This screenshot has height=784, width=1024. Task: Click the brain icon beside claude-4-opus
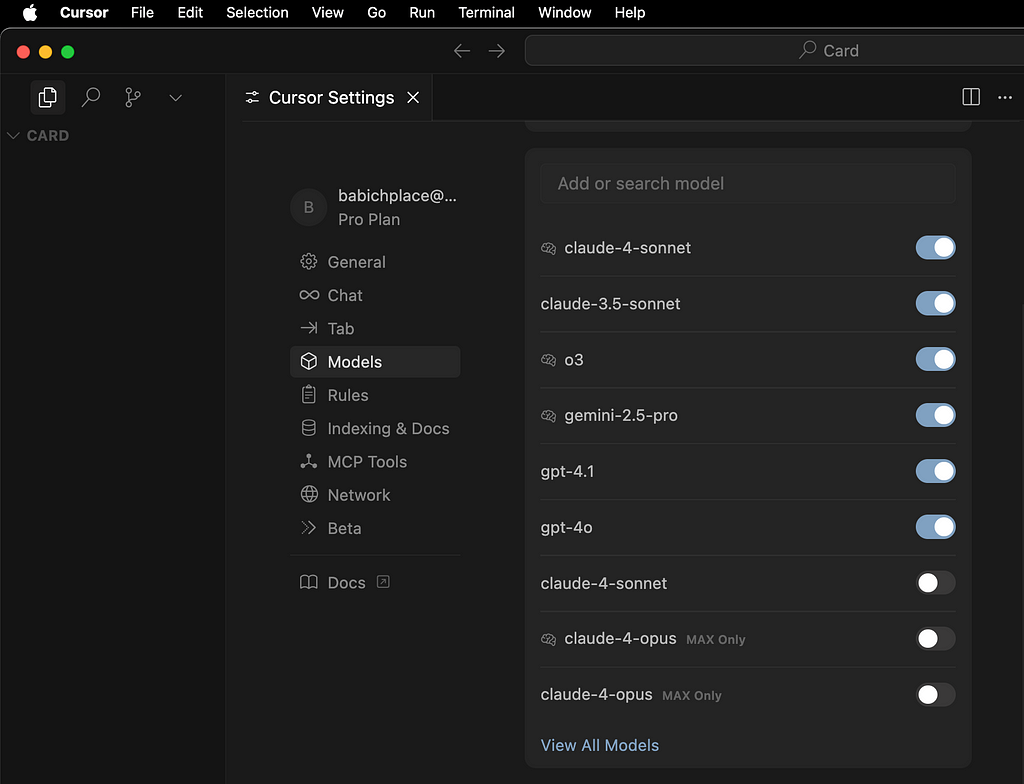(549, 639)
